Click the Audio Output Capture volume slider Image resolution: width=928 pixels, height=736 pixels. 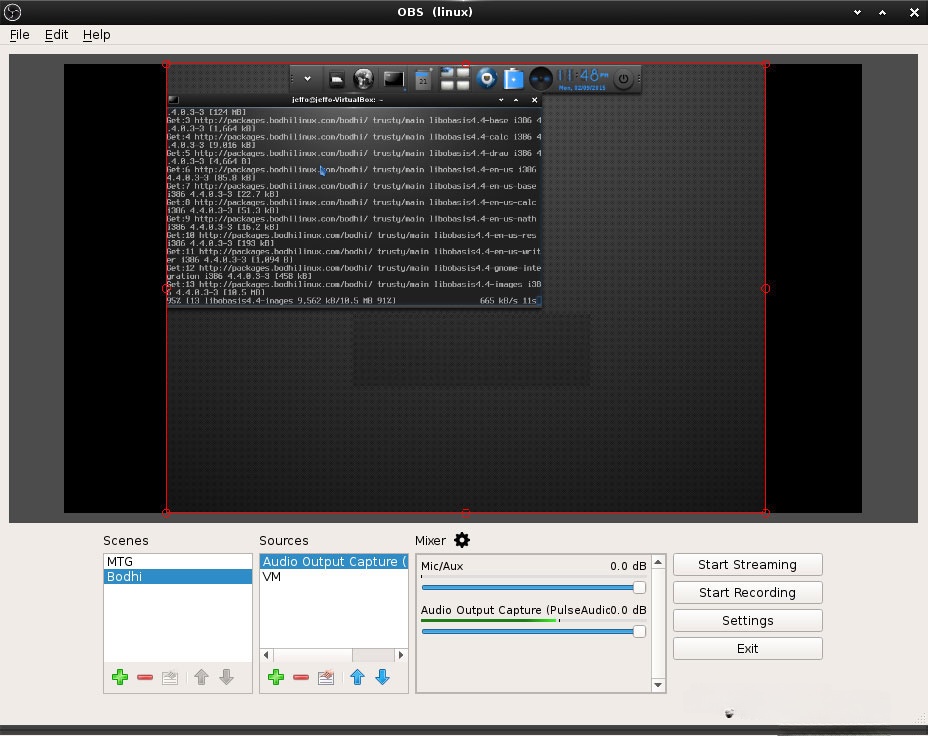[533, 631]
